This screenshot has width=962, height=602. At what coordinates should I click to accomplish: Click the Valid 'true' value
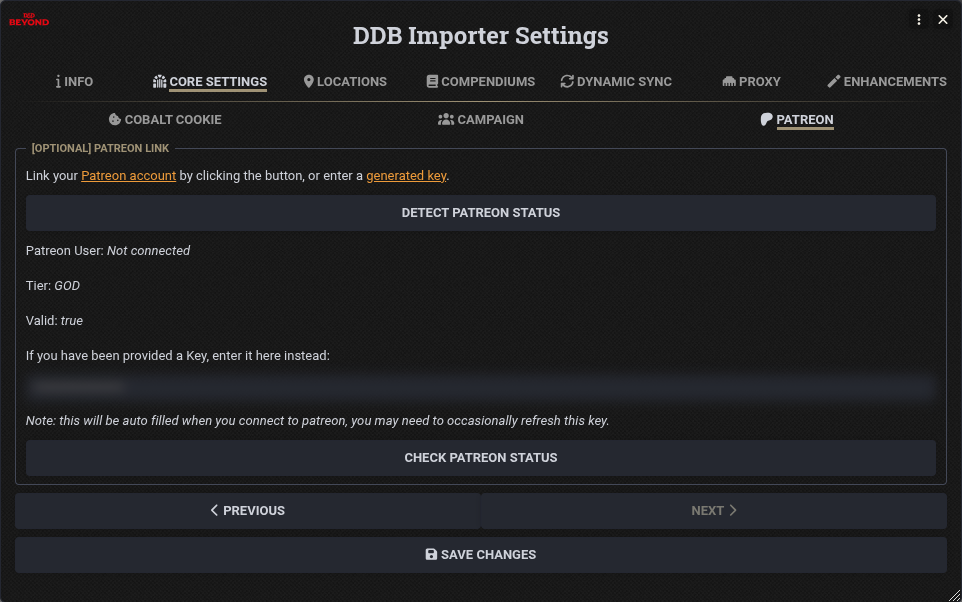coord(72,320)
